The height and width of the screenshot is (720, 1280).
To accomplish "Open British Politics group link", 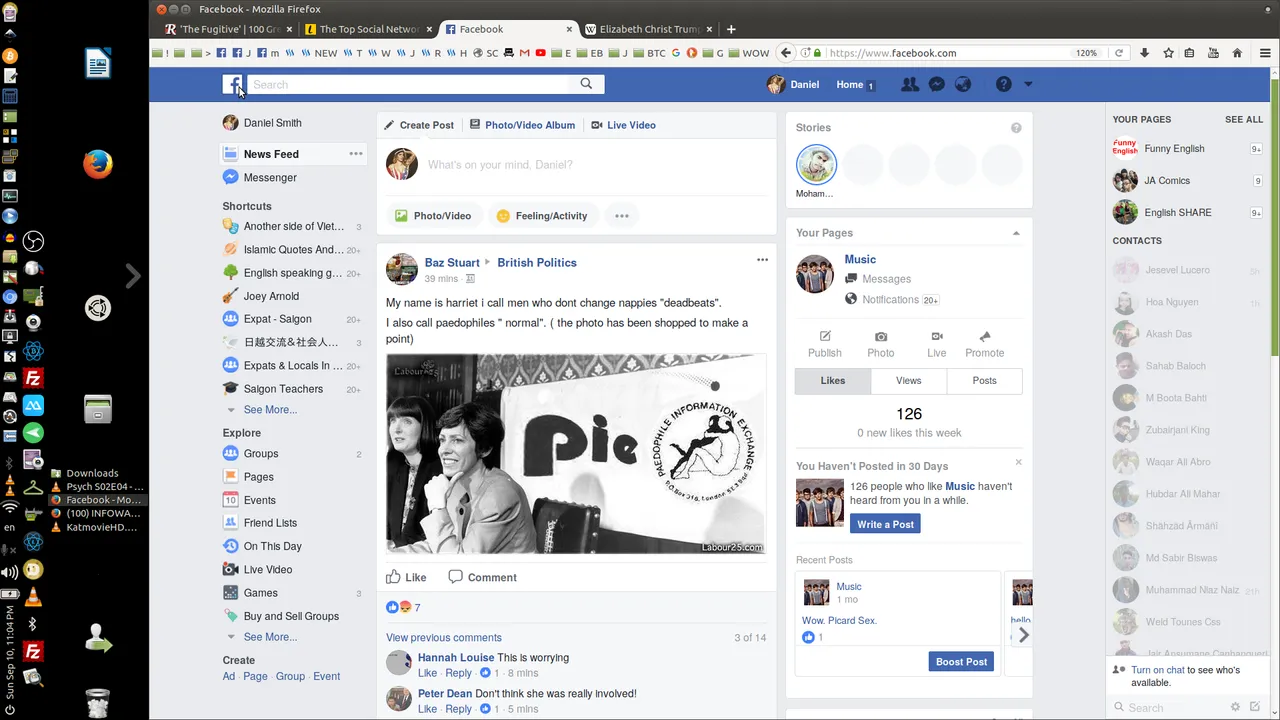I will click(x=537, y=263).
